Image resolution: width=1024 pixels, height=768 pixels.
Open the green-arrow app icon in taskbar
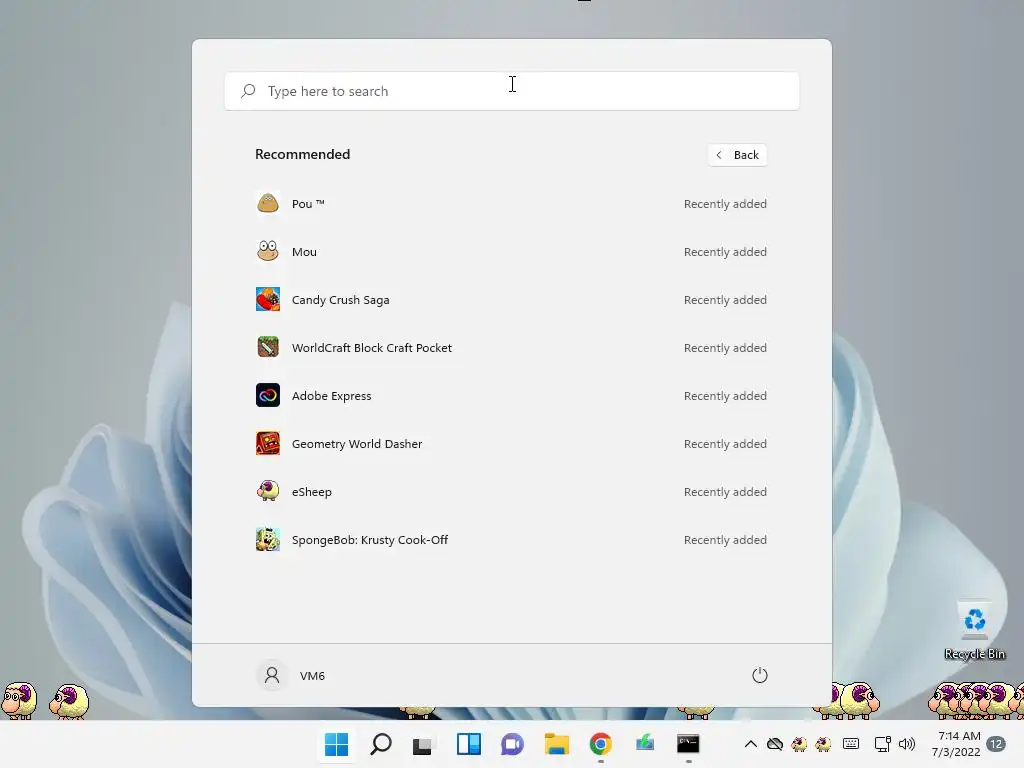click(x=645, y=743)
